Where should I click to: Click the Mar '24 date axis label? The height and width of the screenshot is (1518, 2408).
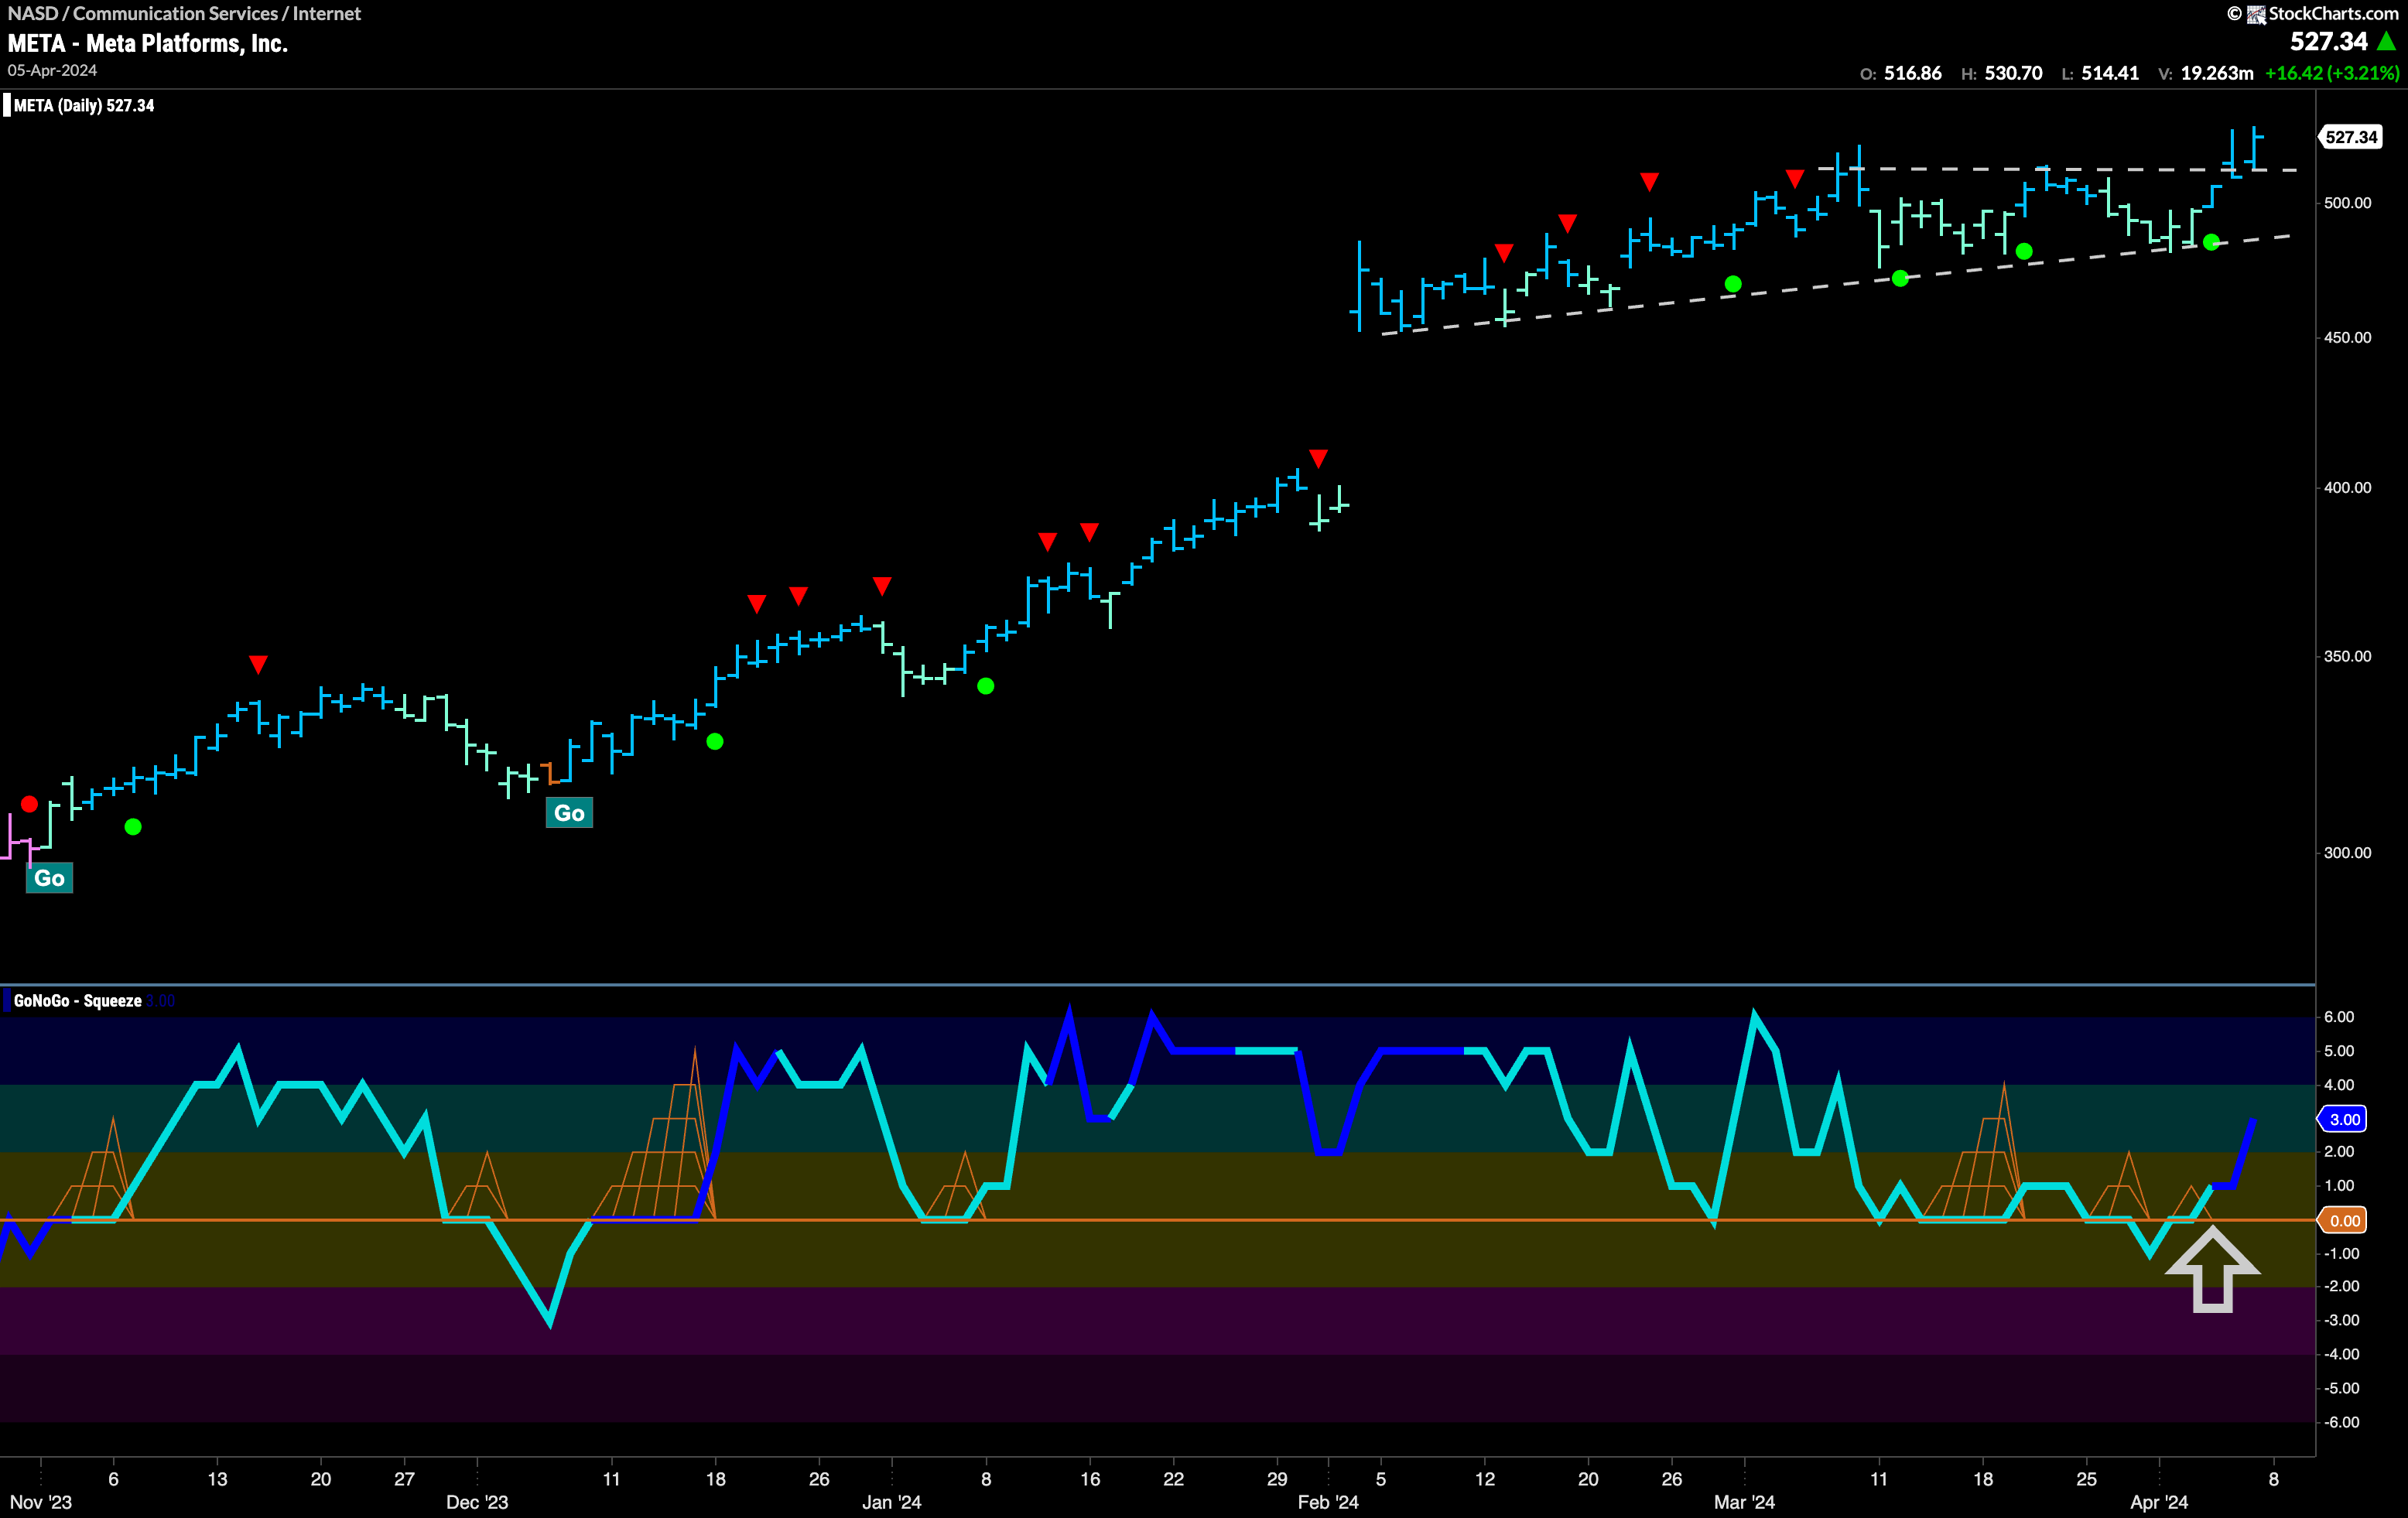click(1744, 1503)
